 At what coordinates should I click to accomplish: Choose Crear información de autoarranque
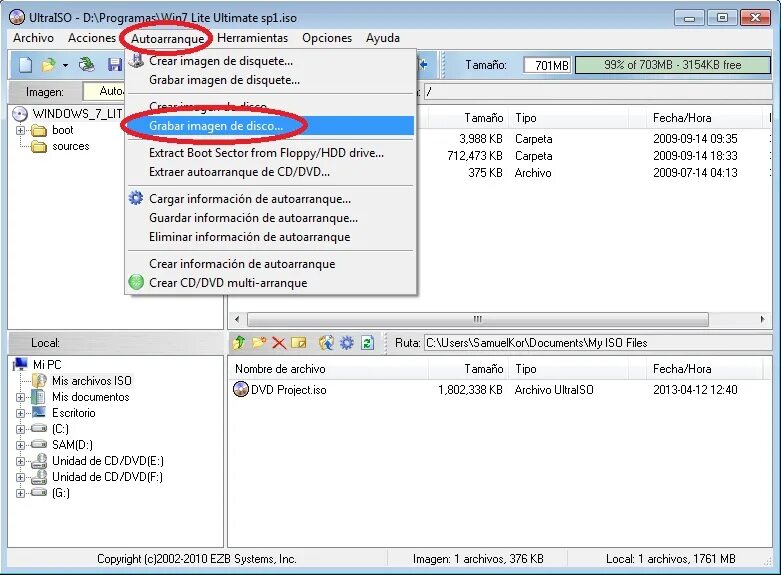click(x=270, y=264)
